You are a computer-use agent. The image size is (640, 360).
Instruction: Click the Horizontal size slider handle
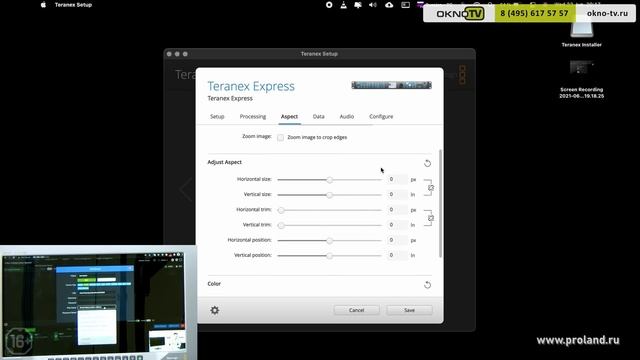pyautogui.click(x=329, y=180)
